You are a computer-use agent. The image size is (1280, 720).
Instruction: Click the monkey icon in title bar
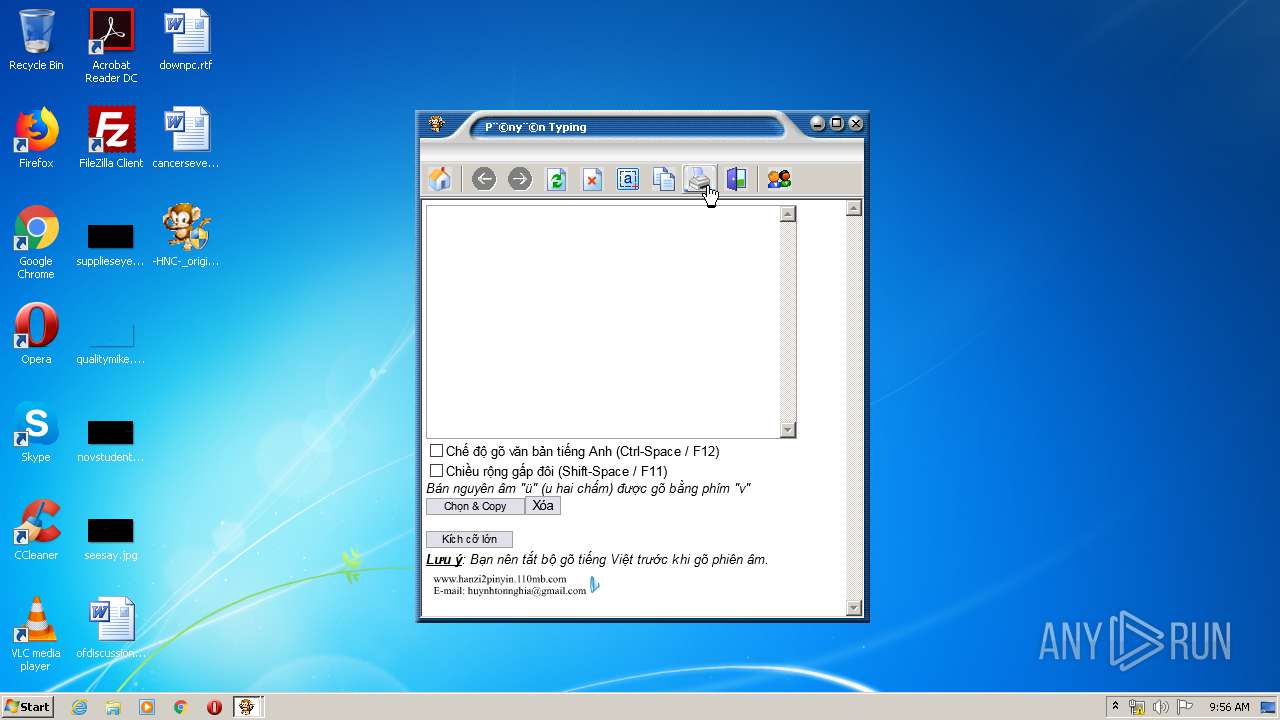click(x=437, y=124)
